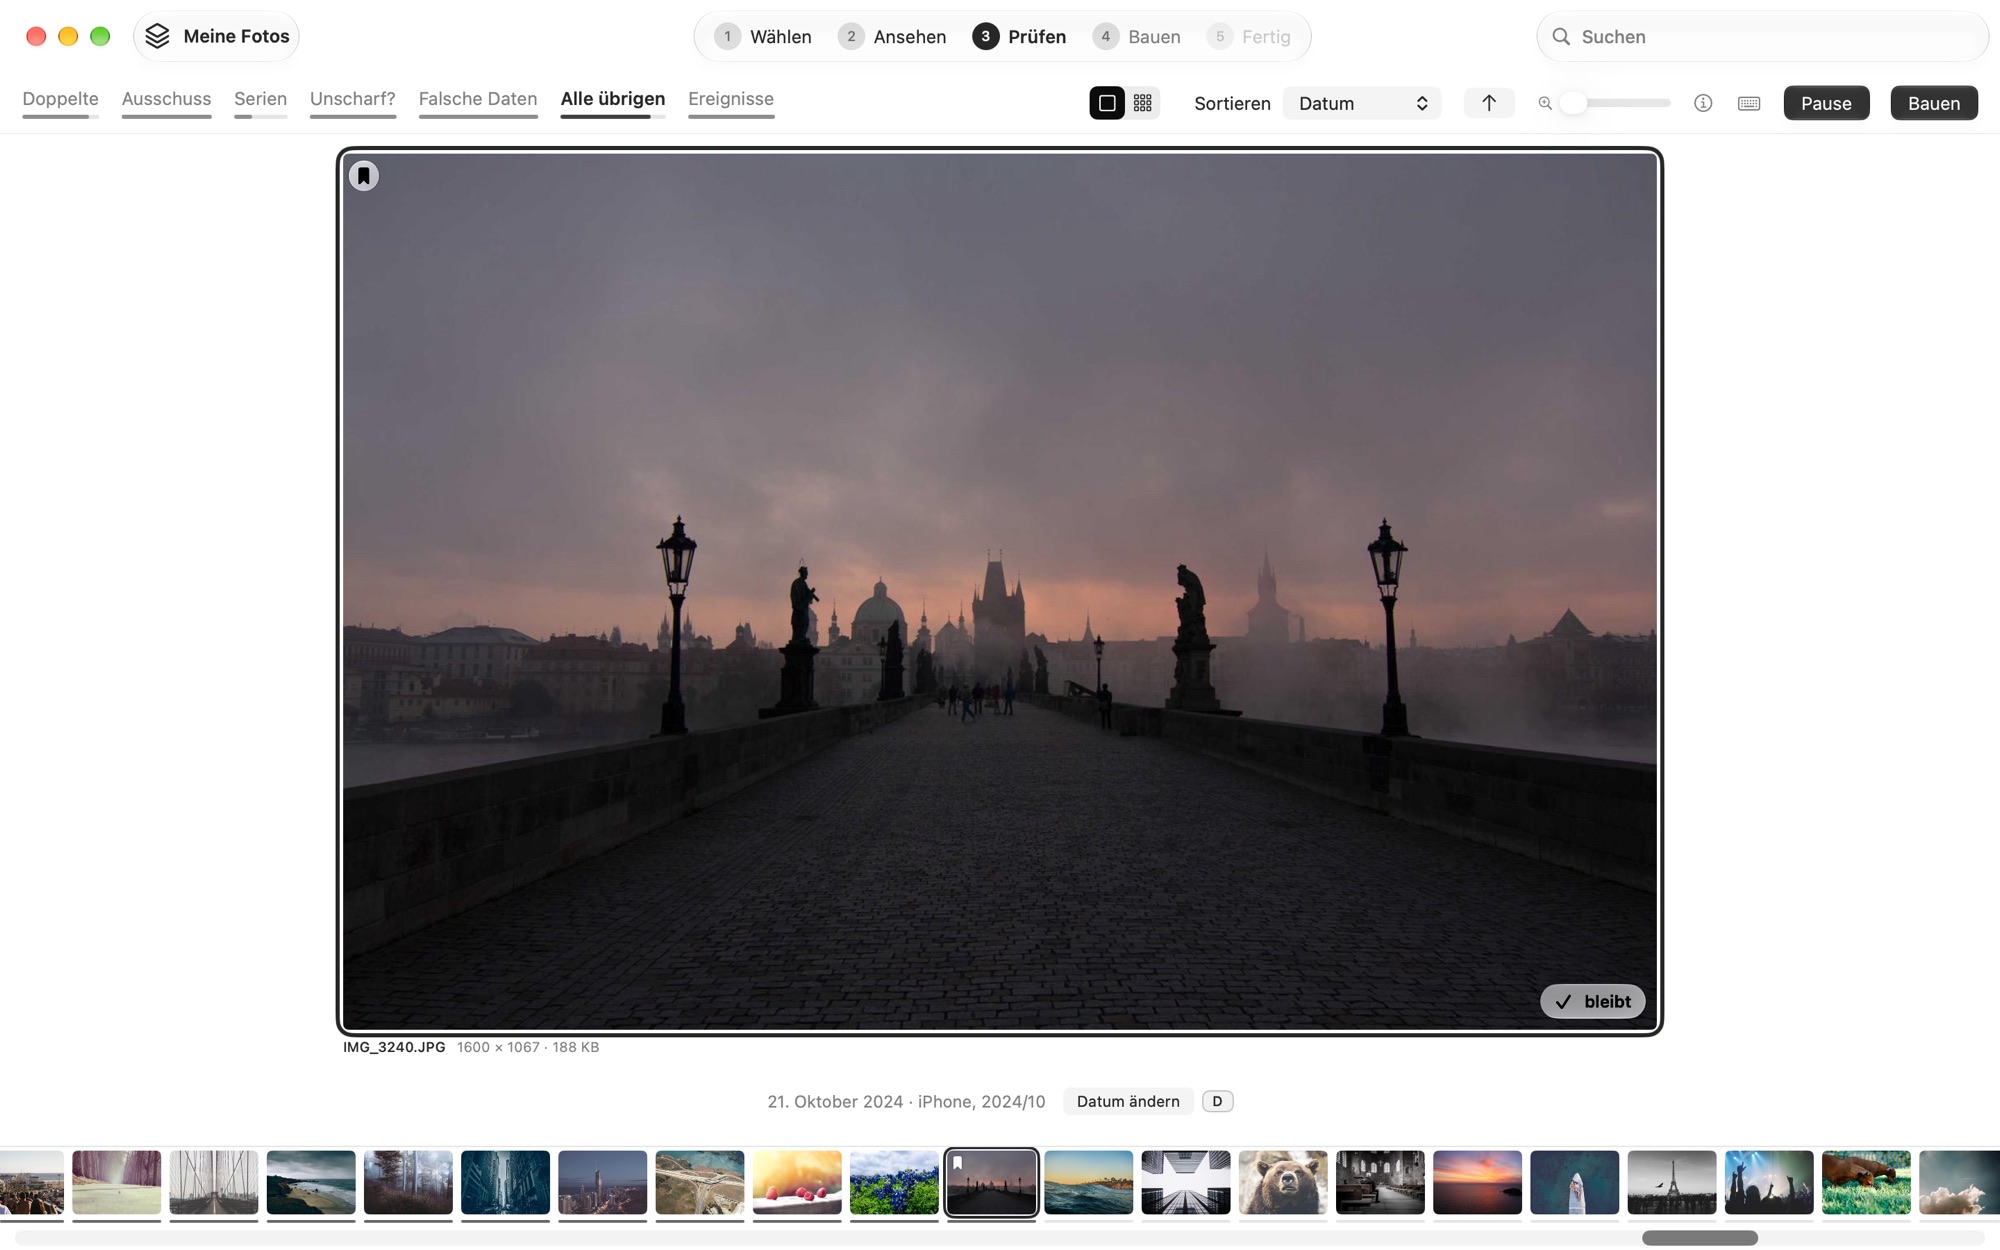Go to step 4 Bauen
The height and width of the screenshot is (1250, 2000).
1137,37
